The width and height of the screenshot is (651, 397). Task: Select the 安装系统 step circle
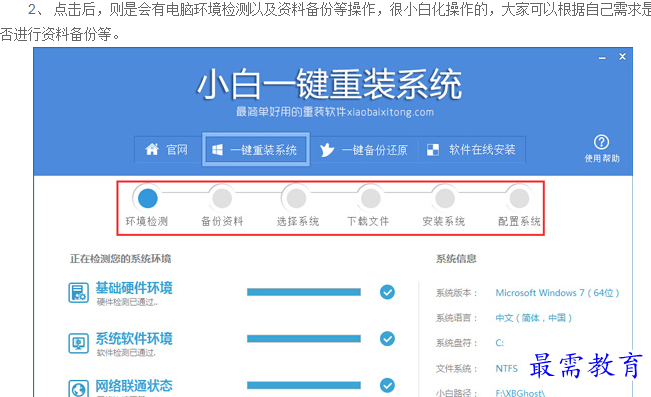pos(445,198)
